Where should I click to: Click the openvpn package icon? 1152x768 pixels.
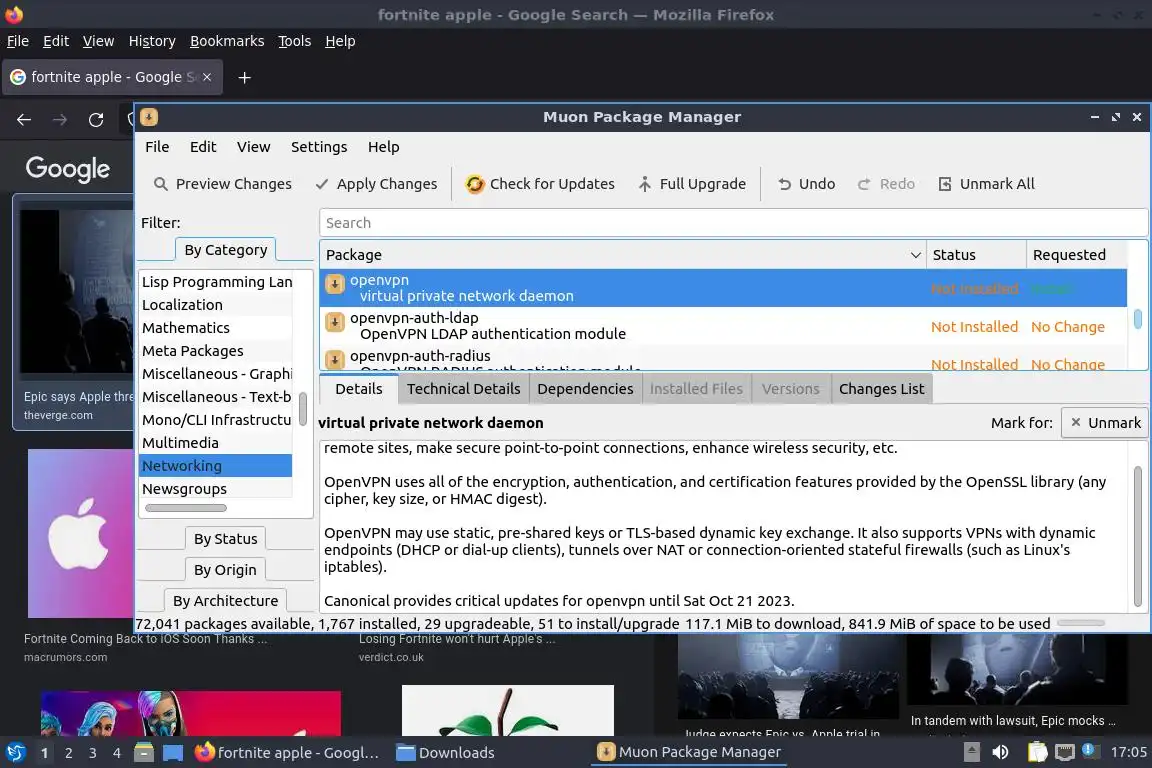click(334, 284)
